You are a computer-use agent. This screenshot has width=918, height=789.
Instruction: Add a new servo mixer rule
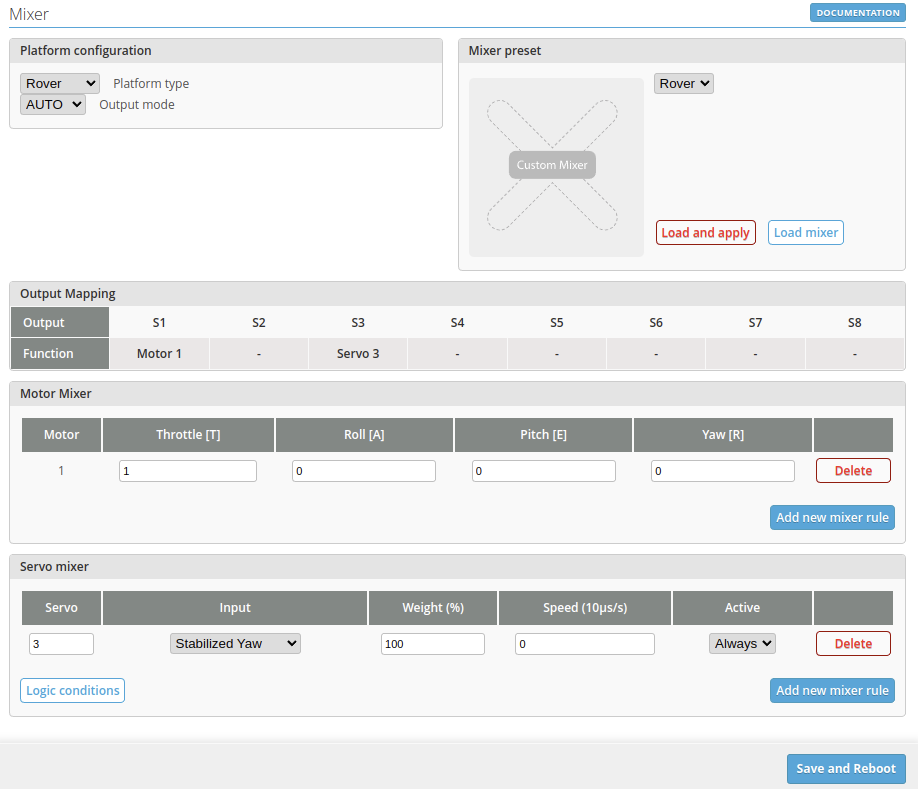click(832, 690)
